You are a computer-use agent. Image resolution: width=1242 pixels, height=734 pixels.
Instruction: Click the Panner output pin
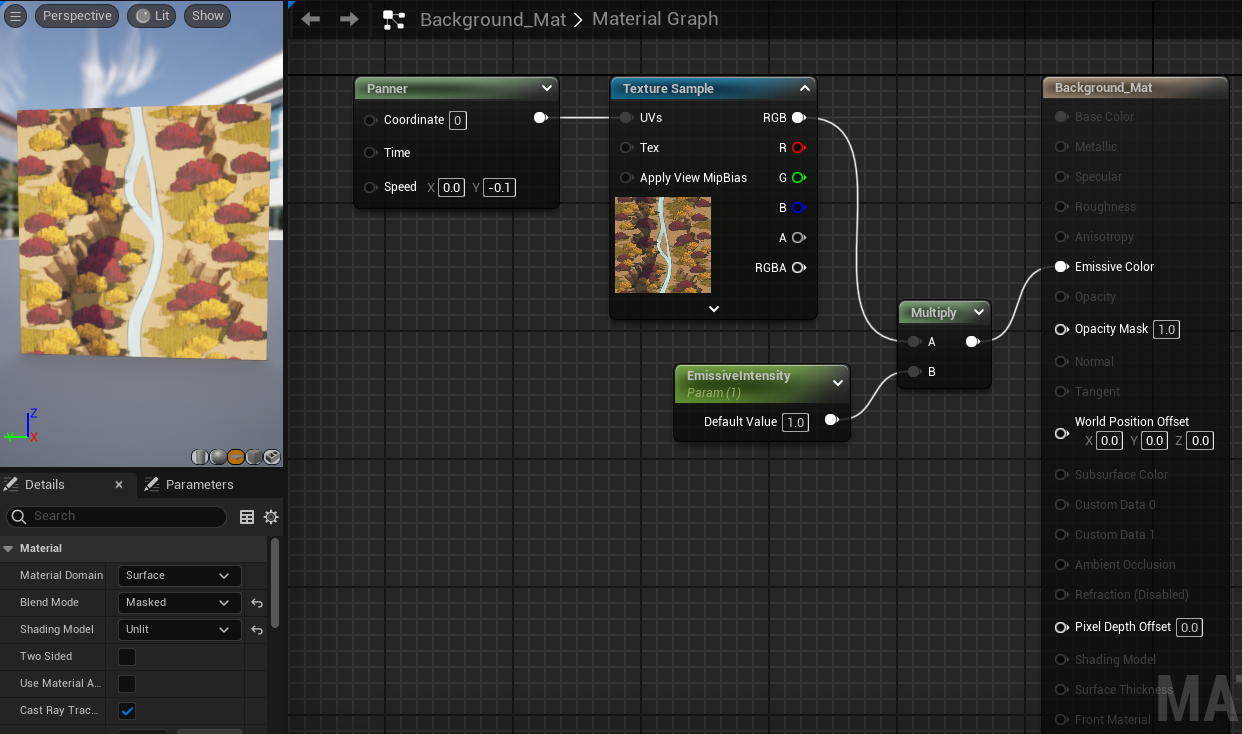point(540,118)
